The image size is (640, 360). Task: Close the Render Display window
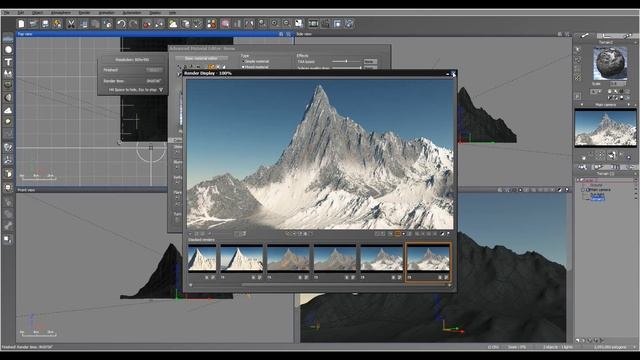tap(453, 73)
